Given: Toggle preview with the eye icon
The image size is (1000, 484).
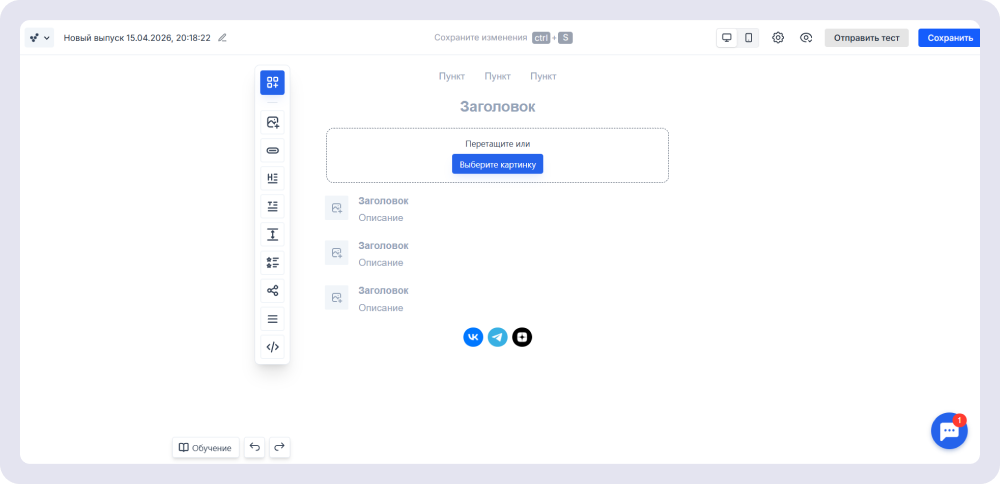Looking at the screenshot, I should tap(806, 38).
